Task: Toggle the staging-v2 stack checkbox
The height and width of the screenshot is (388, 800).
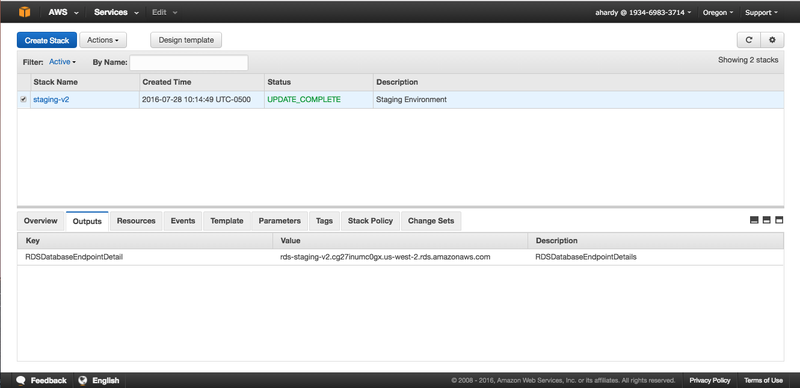Action: [23, 100]
